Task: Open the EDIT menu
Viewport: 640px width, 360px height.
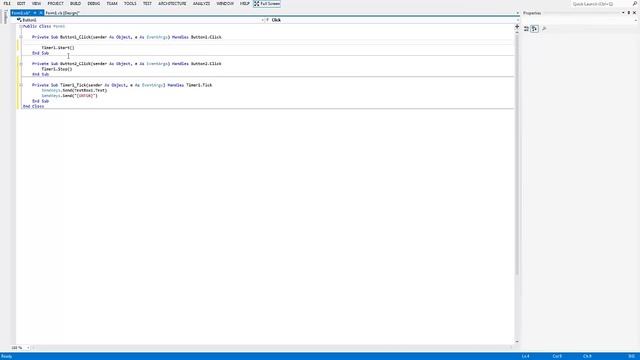Action: (21, 3)
